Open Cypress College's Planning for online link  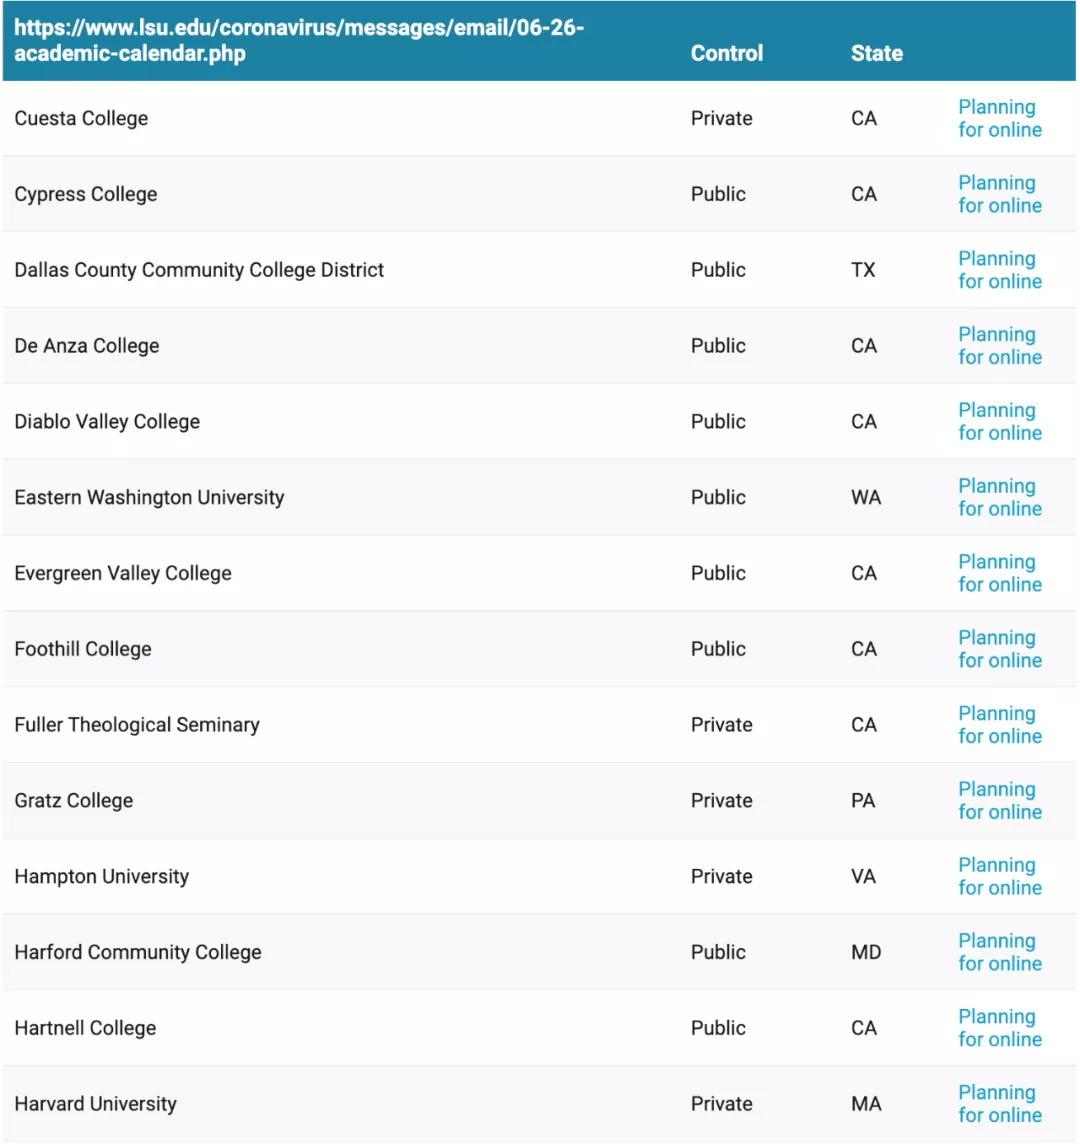click(999, 194)
